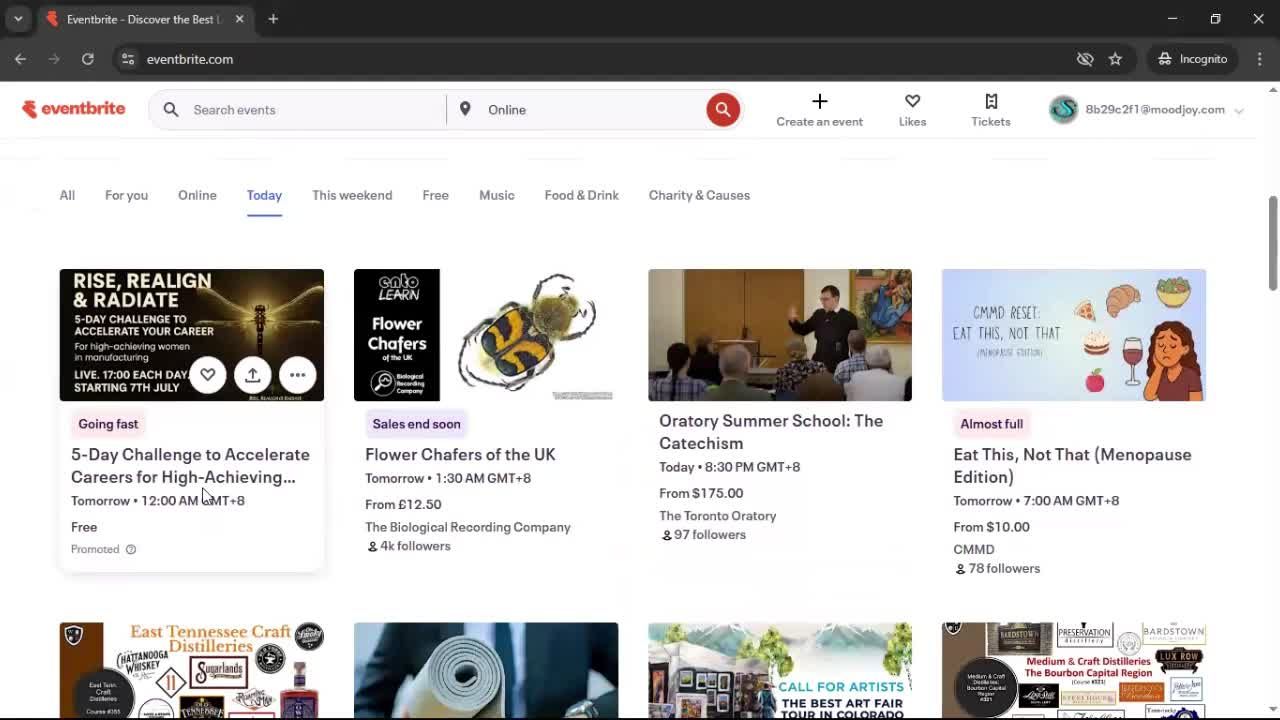Image resolution: width=1280 pixels, height=720 pixels.
Task: Click the account avatar icon
Action: click(1063, 110)
